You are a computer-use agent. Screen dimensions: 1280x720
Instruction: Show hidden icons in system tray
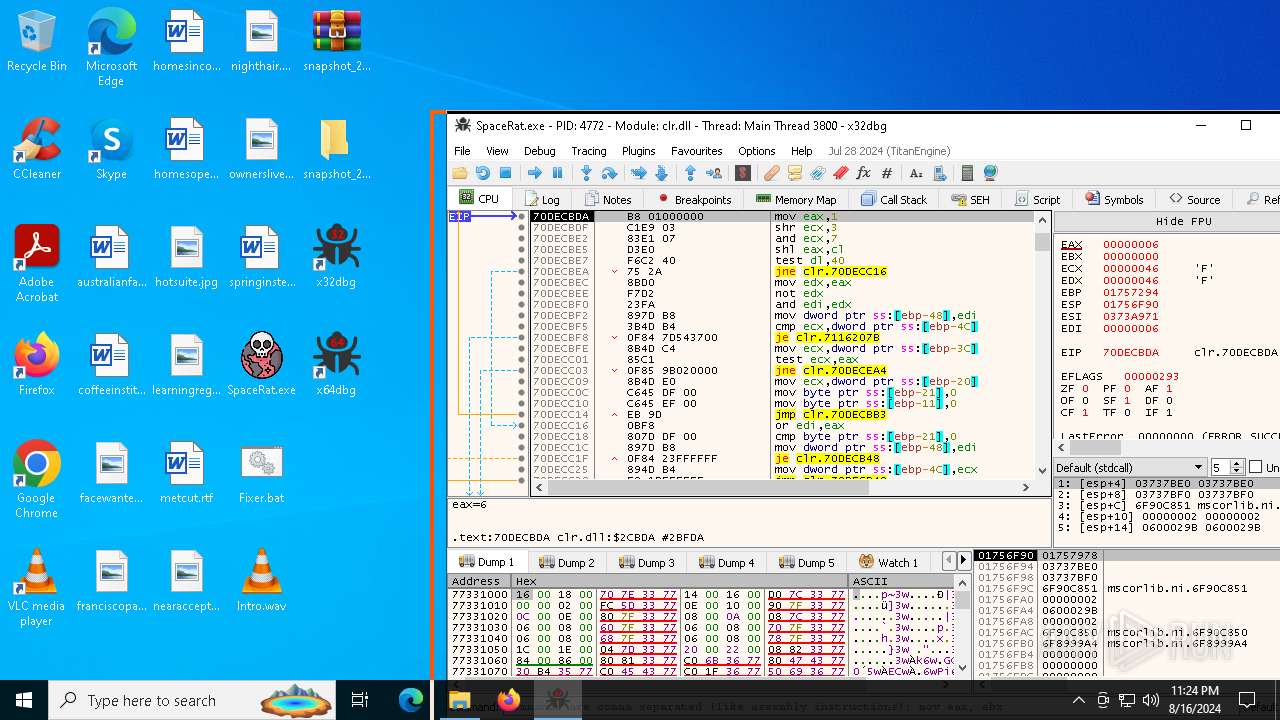point(1078,700)
